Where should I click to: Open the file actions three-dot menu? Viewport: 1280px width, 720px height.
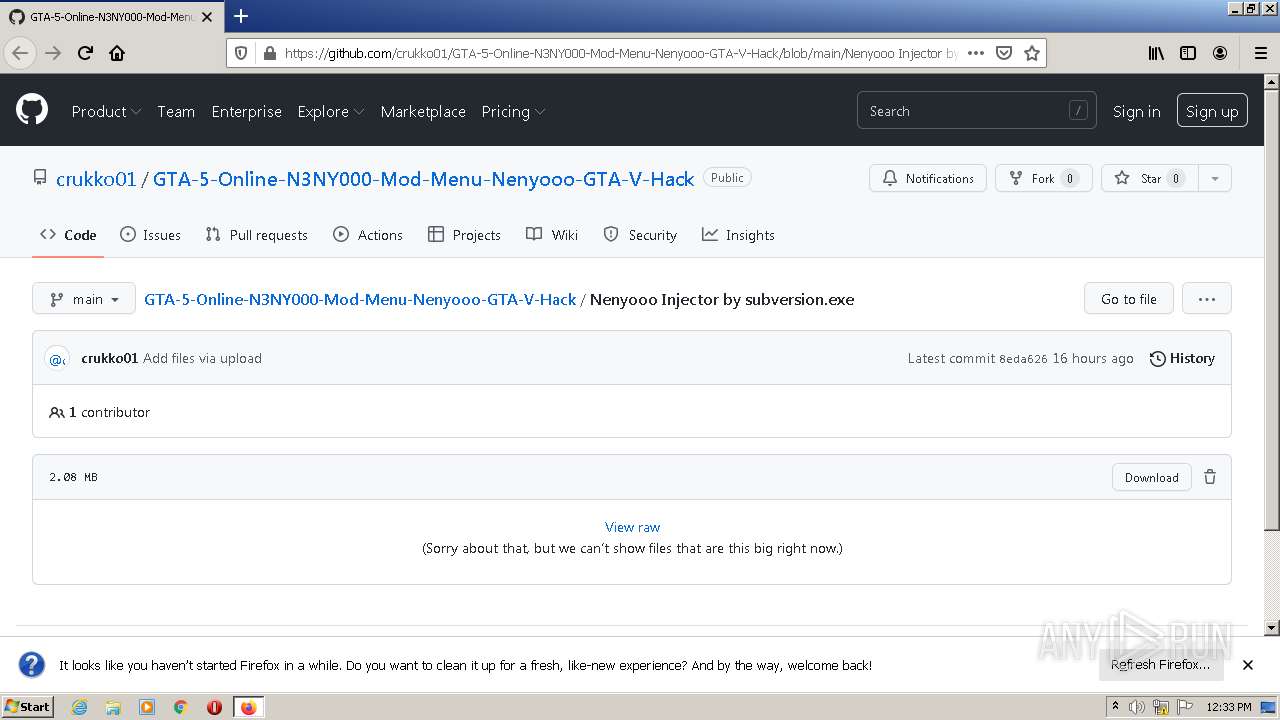coord(1207,299)
